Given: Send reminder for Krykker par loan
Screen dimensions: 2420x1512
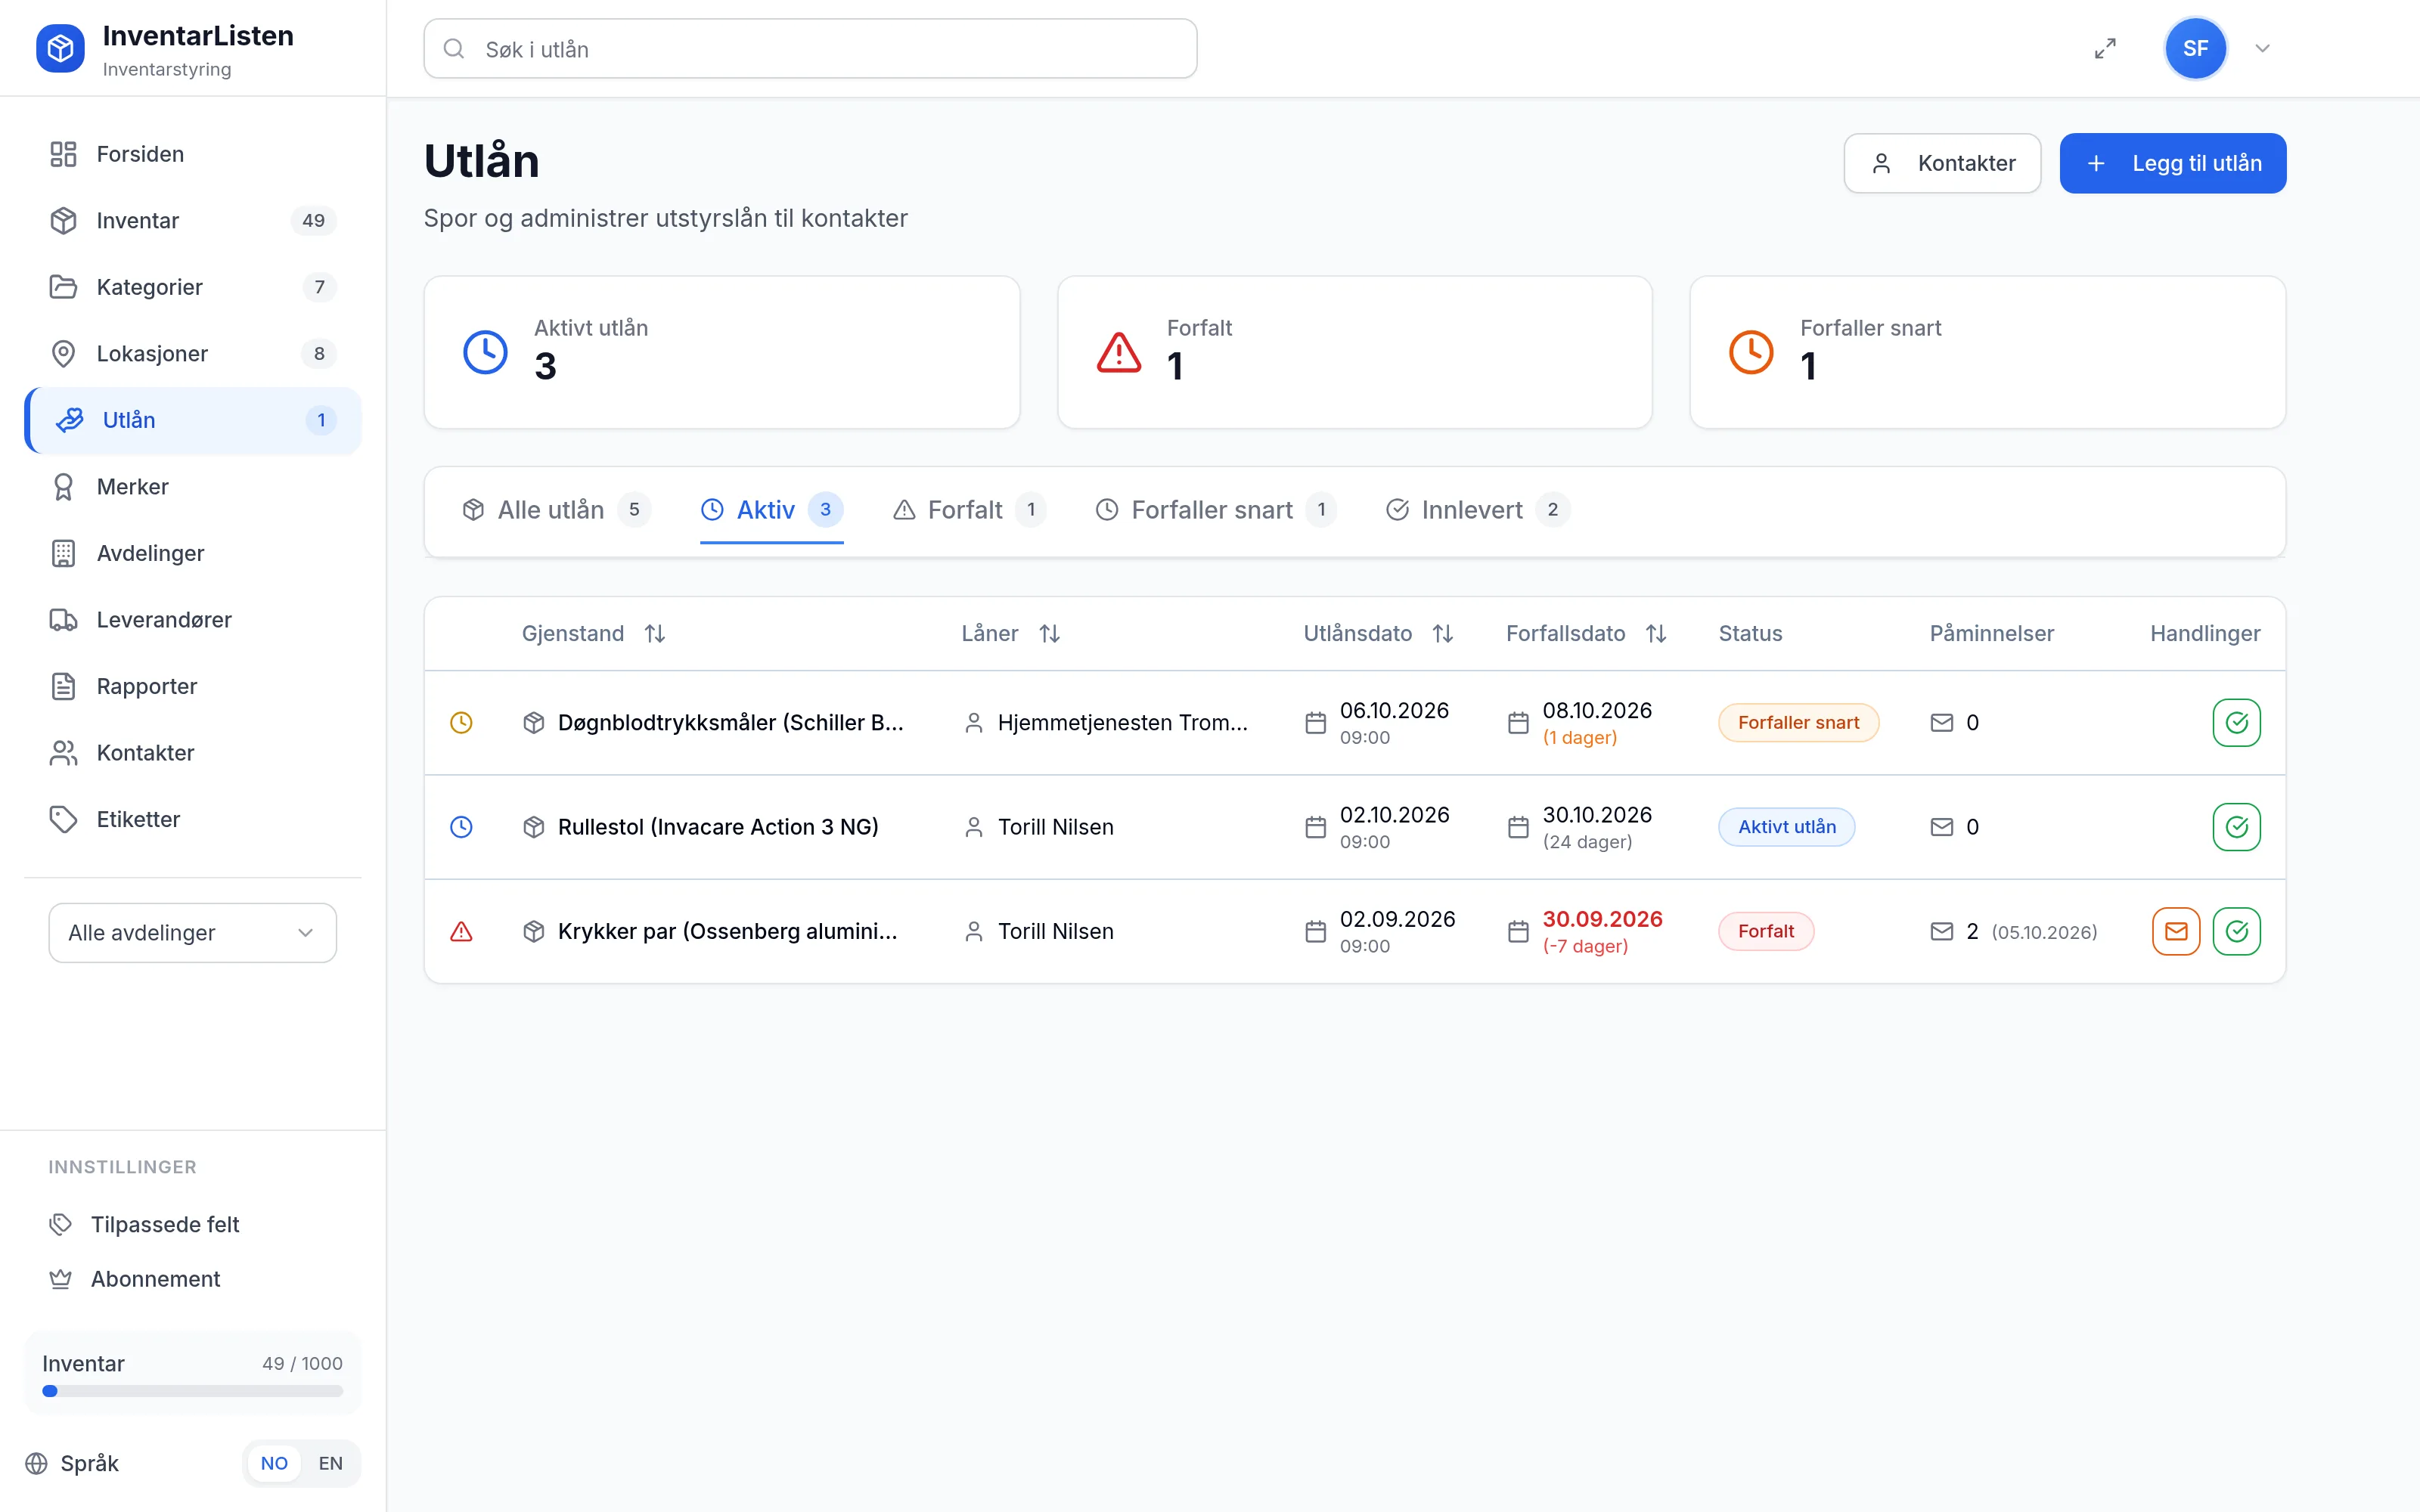Looking at the screenshot, I should [2176, 931].
